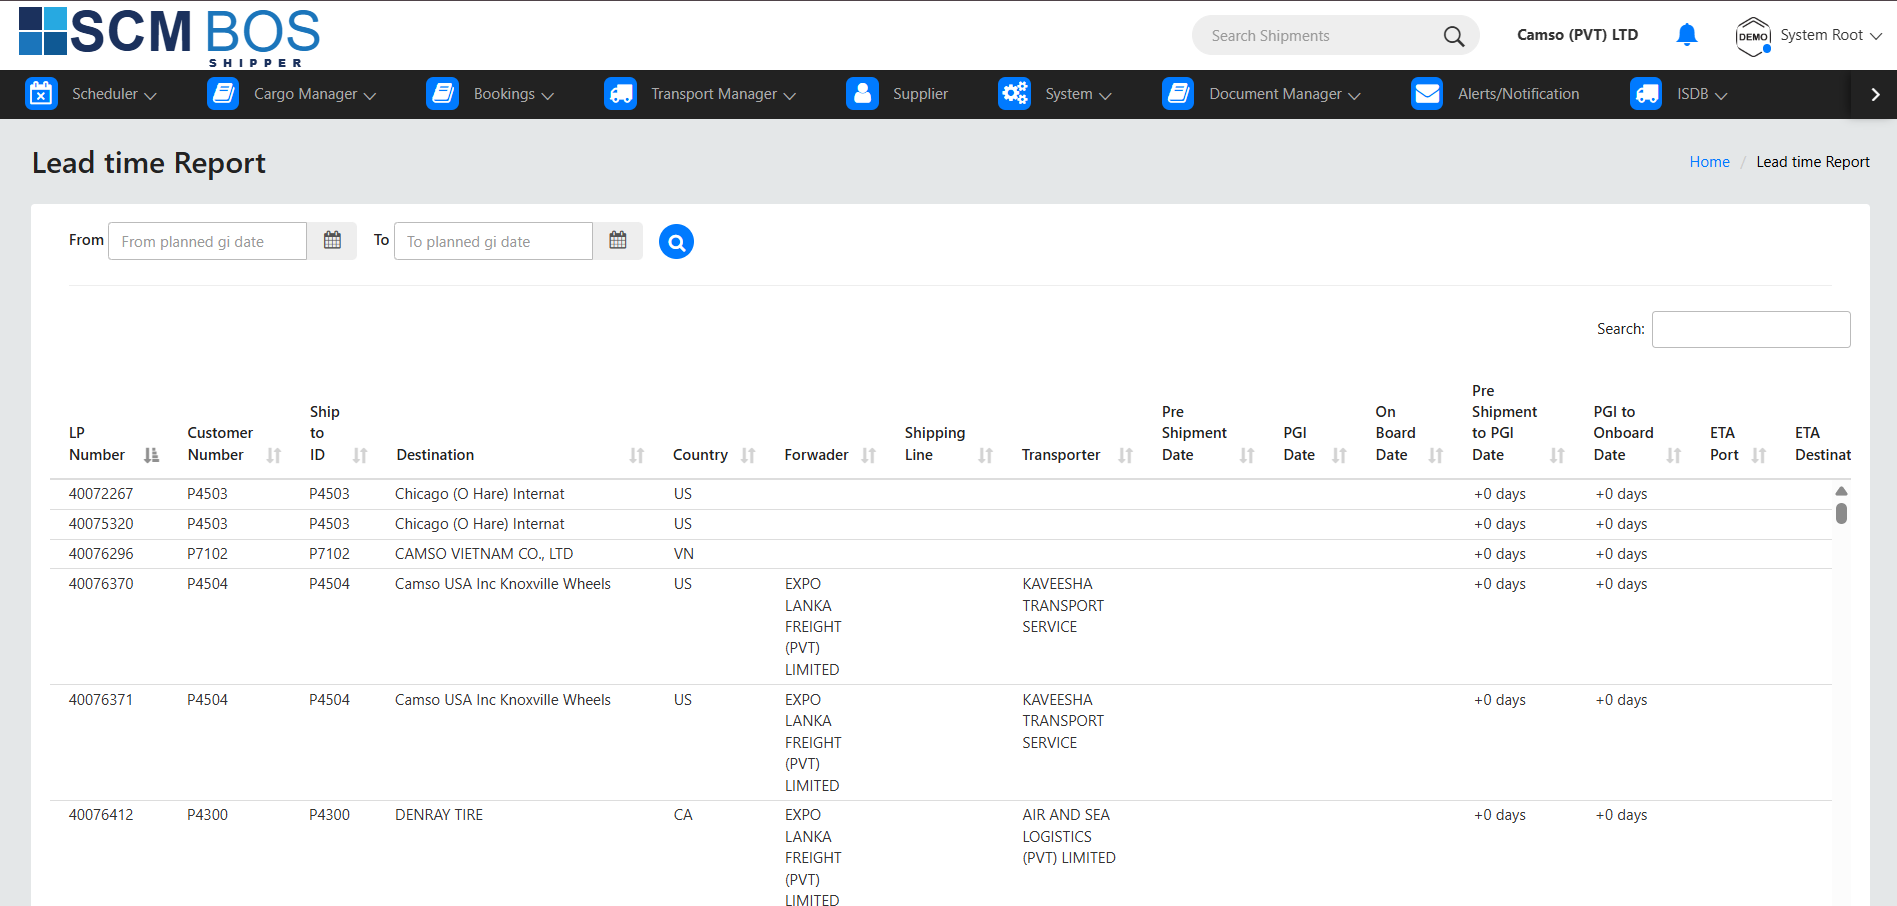
Task: Open the notification bell
Action: pyautogui.click(x=1687, y=35)
